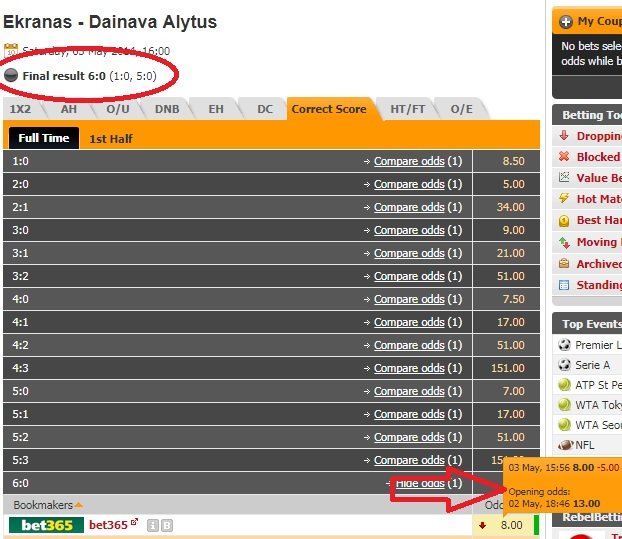Screen dimensions: 622x539
Task: Select the EH tab
Action: tap(216, 109)
